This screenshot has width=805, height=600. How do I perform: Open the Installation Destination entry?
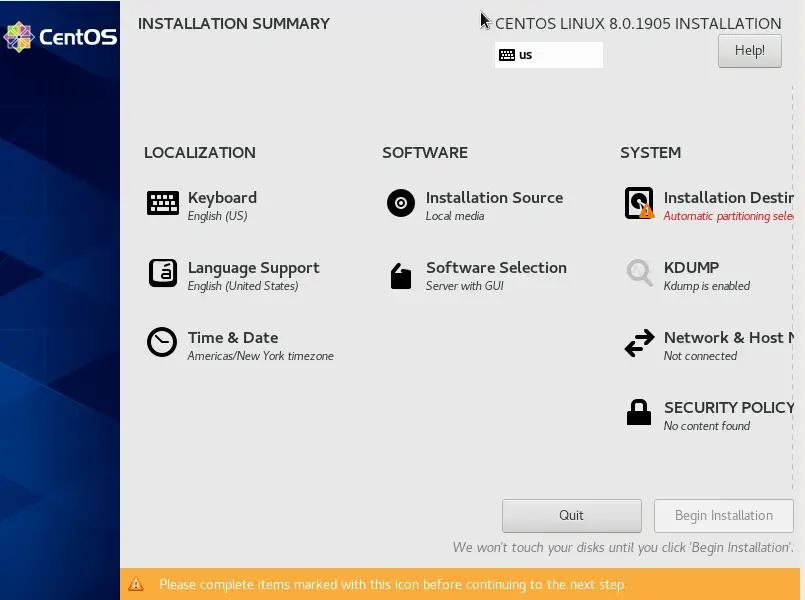709,205
